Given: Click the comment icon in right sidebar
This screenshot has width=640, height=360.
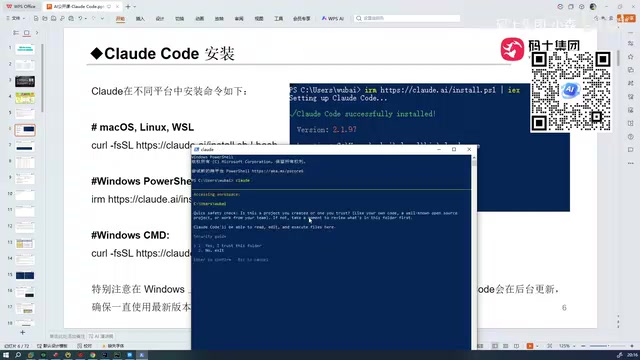Looking at the screenshot, I should (631, 150).
